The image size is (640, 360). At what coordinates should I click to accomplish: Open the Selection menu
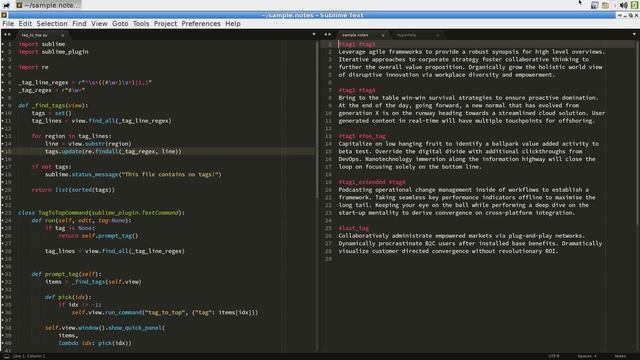click(52, 24)
